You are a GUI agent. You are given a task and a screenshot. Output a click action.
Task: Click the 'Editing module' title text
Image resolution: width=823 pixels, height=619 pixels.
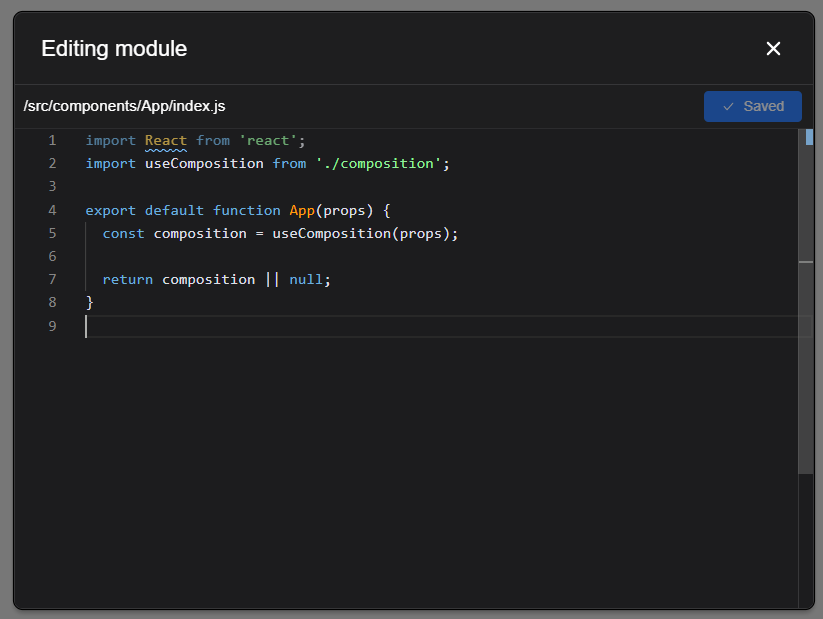pyautogui.click(x=114, y=49)
